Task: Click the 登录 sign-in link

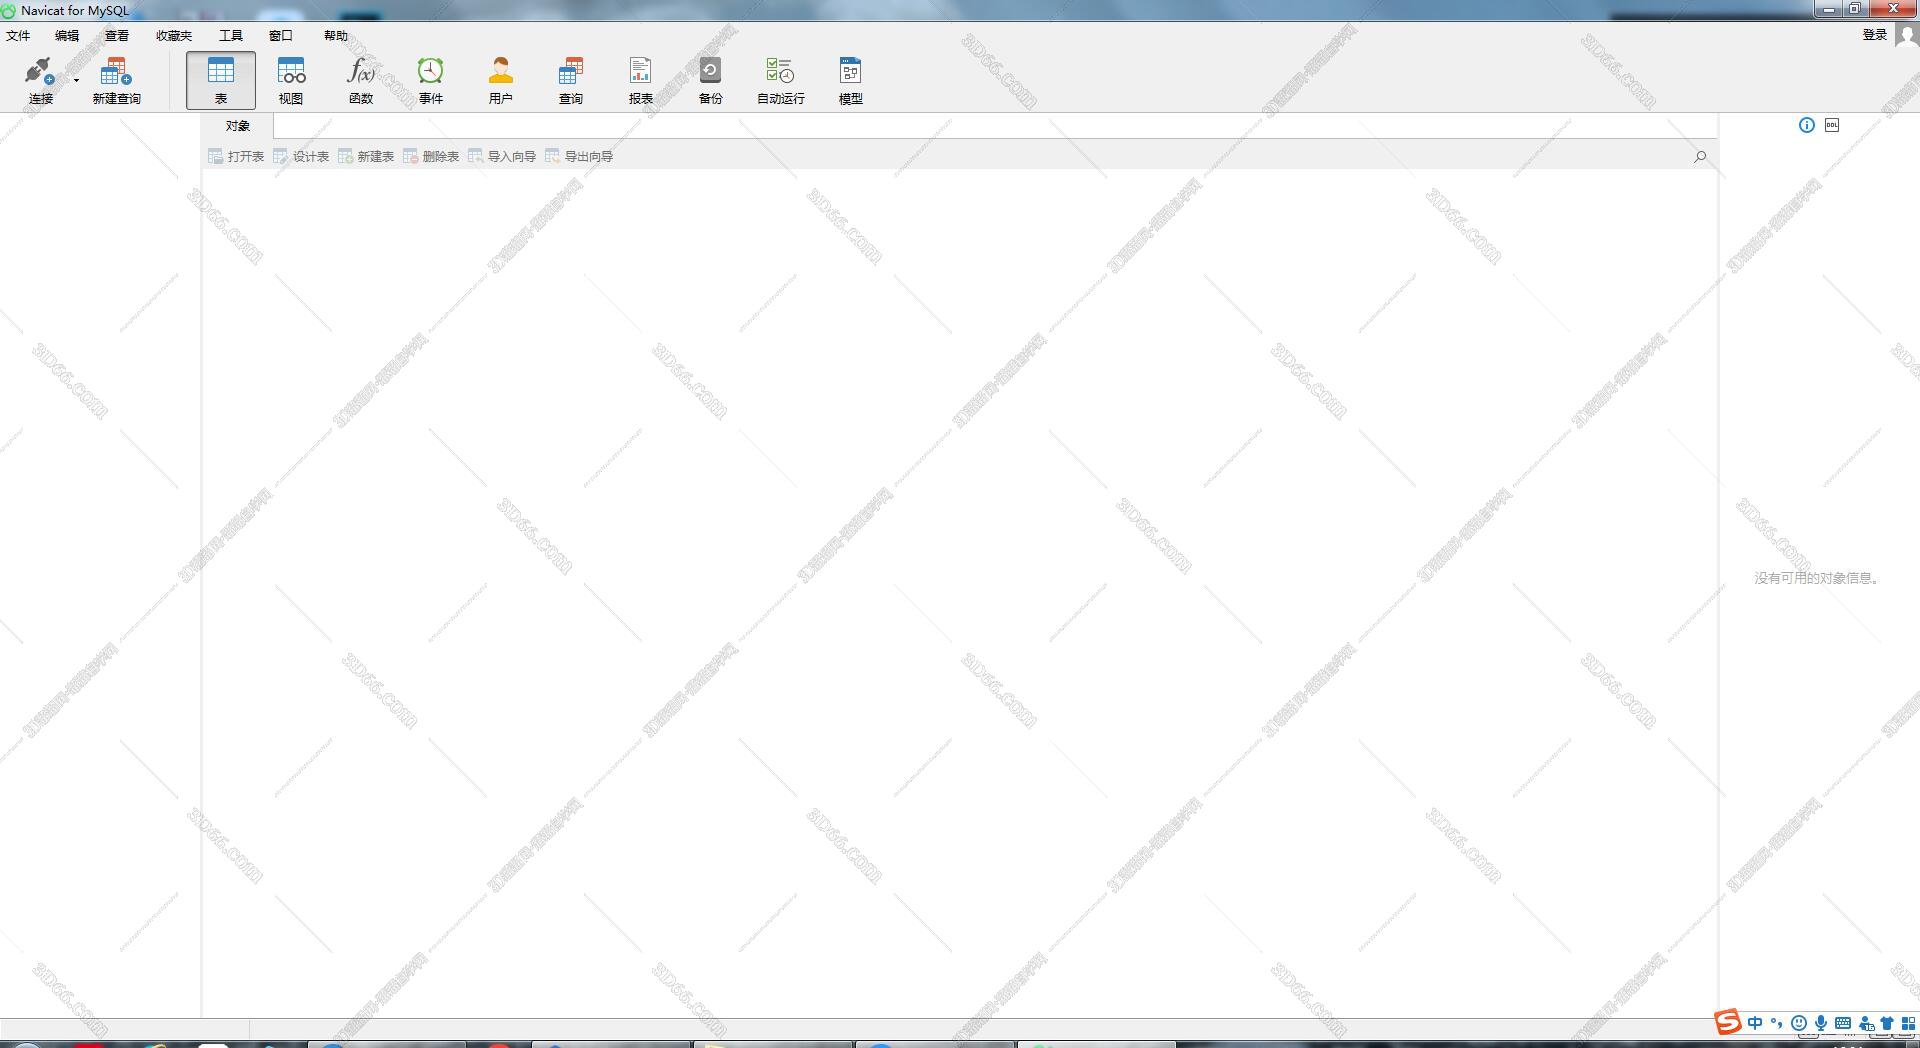Action: pos(1875,35)
